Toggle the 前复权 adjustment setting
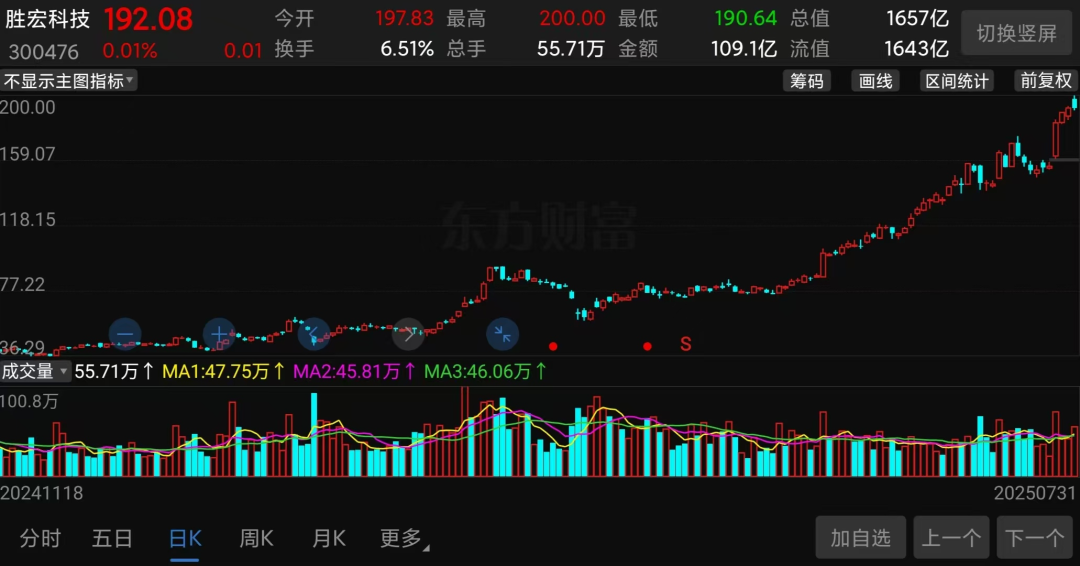Image resolution: width=1080 pixels, height=566 pixels. tap(1046, 81)
